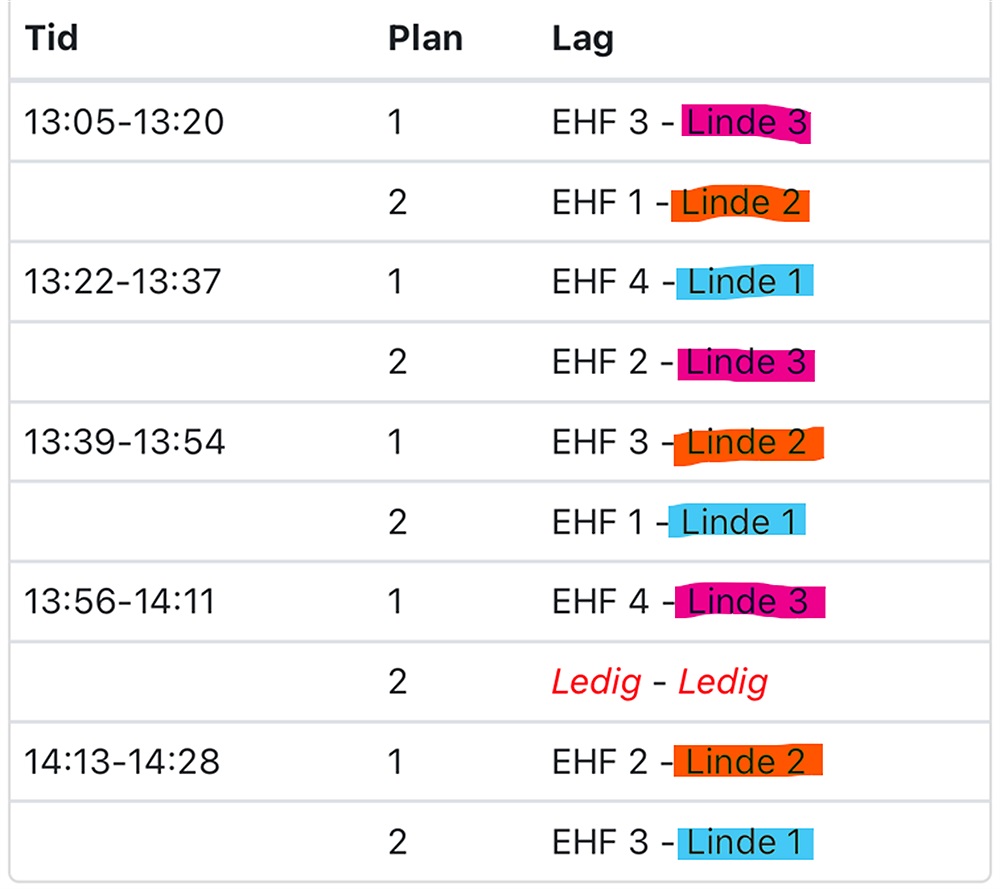Click the 13:39-13:54 time cell
1000x889 pixels.
[x=124, y=442]
